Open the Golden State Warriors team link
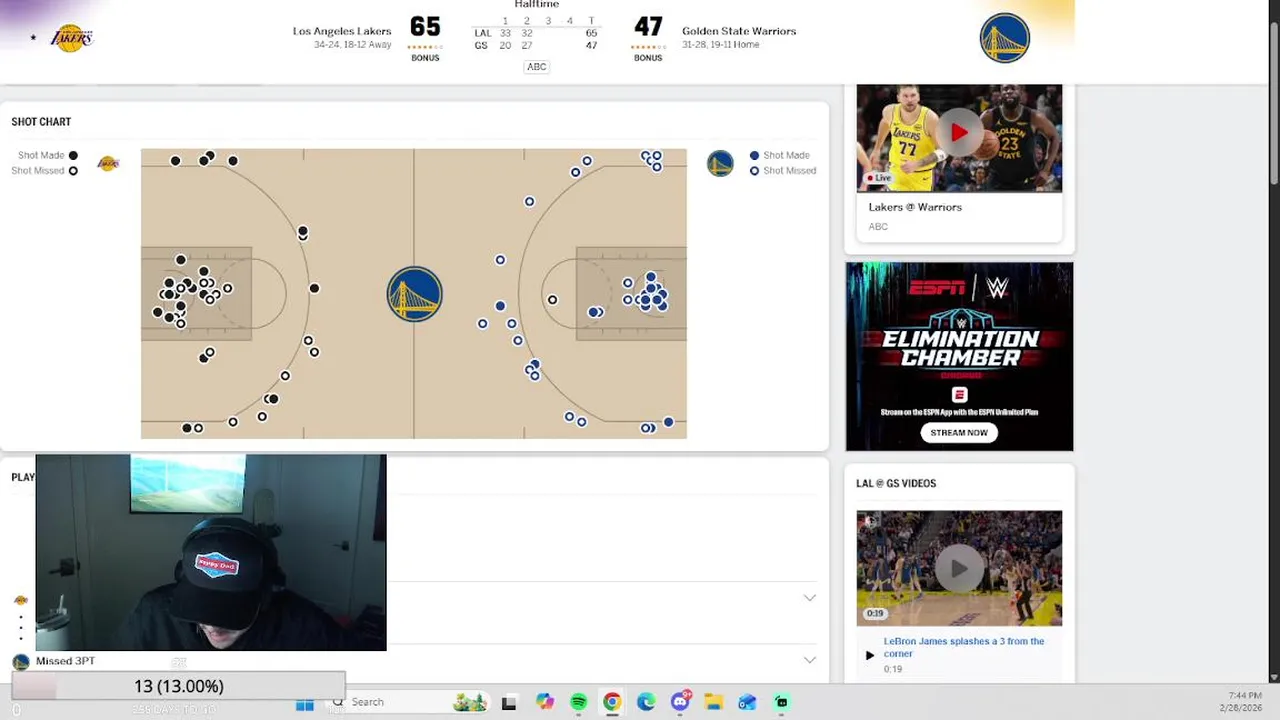Screen dimensions: 1280x720 739,31
